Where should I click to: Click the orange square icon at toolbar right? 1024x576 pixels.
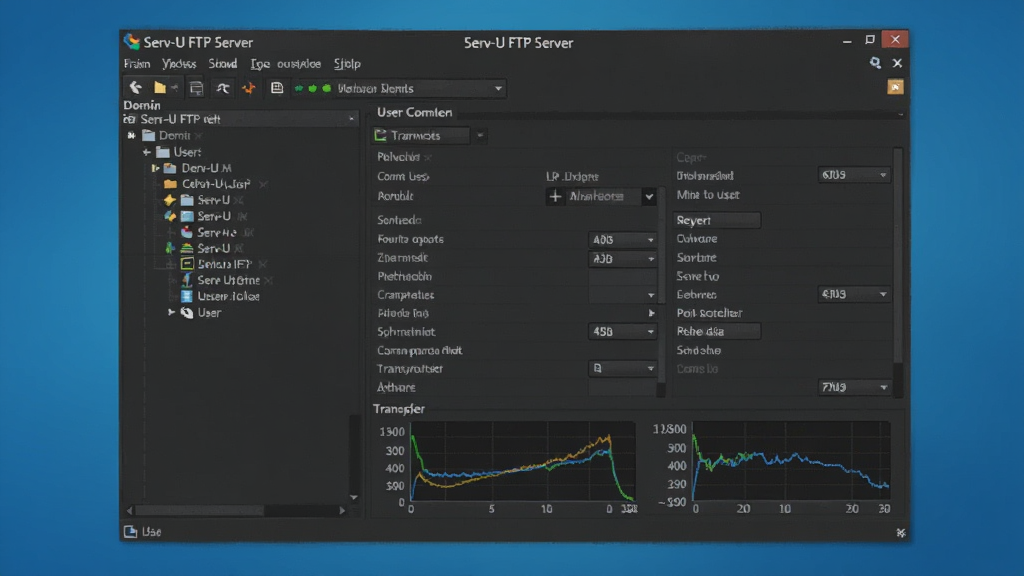coord(895,87)
